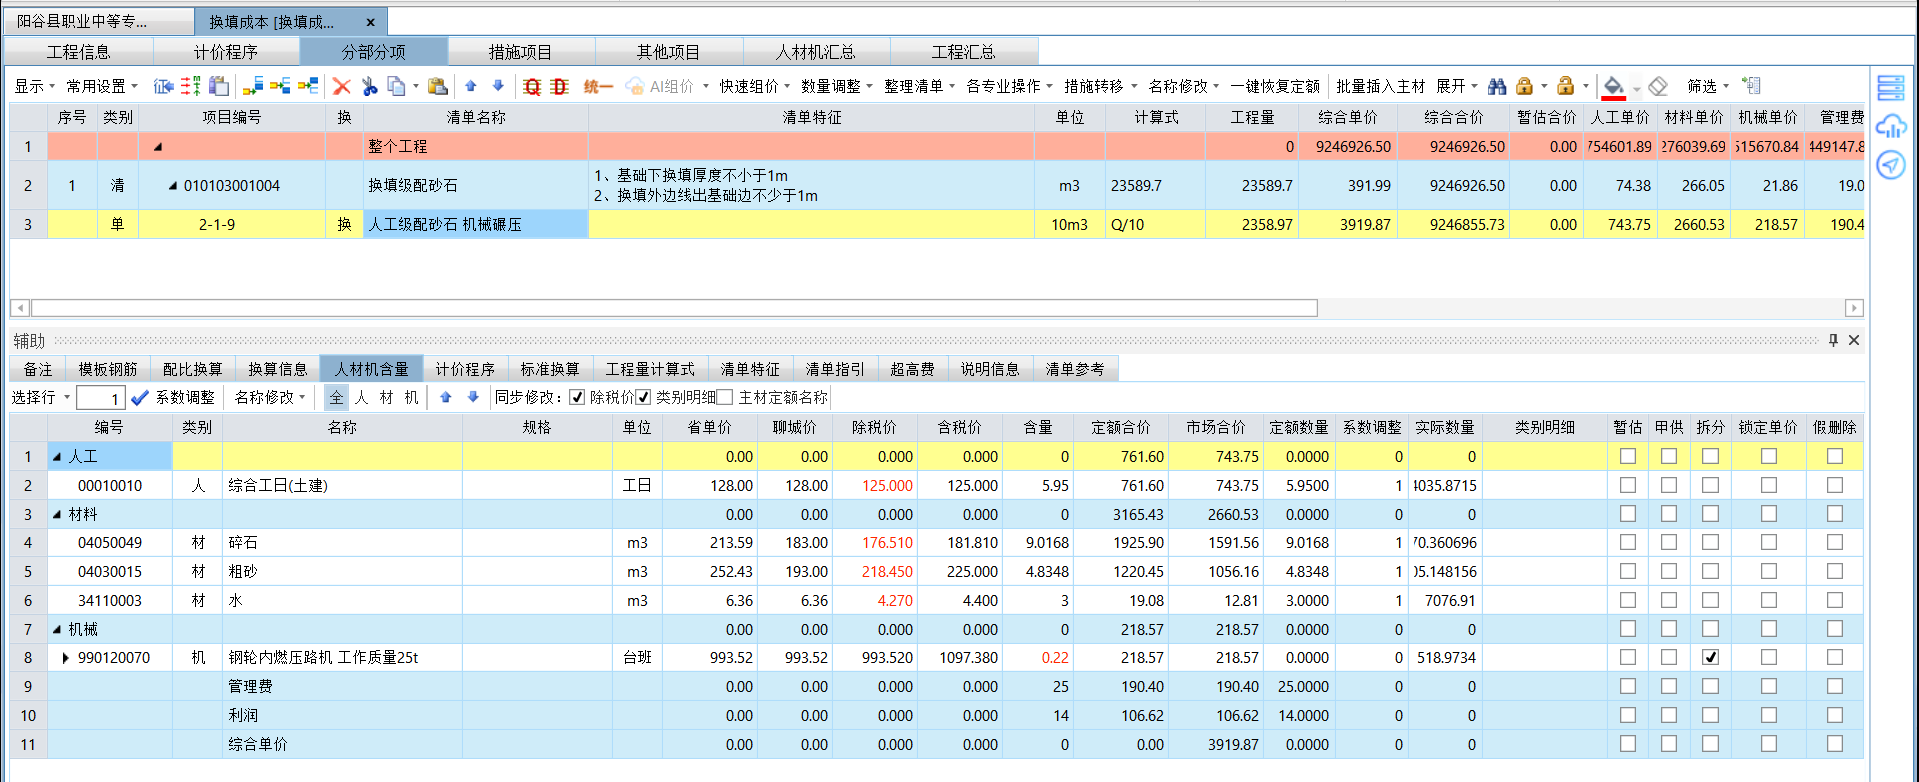Check 甲供 box for 粗砂 row
This screenshot has height=782, width=1919.
pyautogui.click(x=1669, y=572)
